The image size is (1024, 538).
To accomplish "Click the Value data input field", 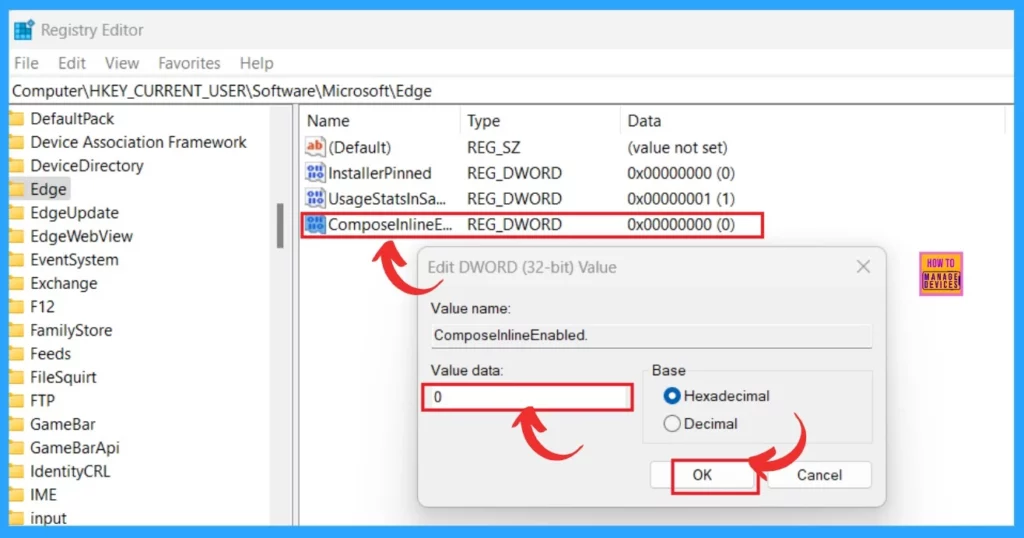I will click(527, 397).
